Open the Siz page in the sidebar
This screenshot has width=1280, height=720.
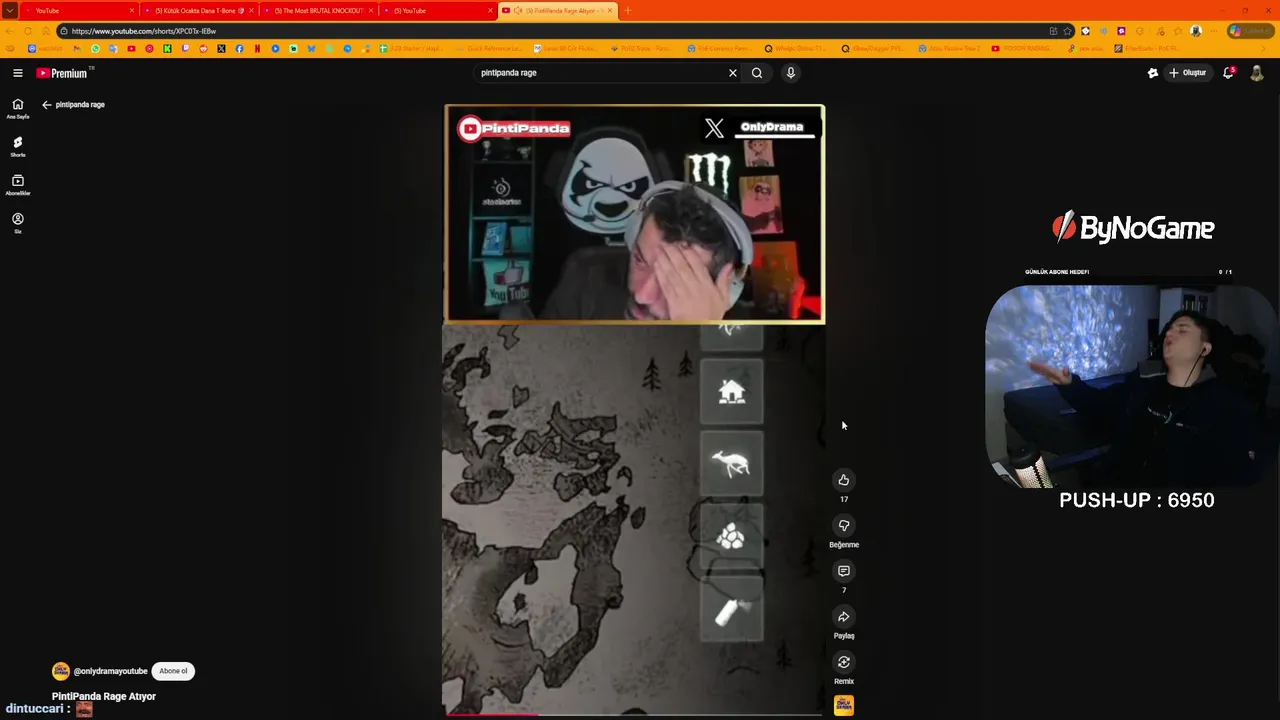pyautogui.click(x=18, y=223)
